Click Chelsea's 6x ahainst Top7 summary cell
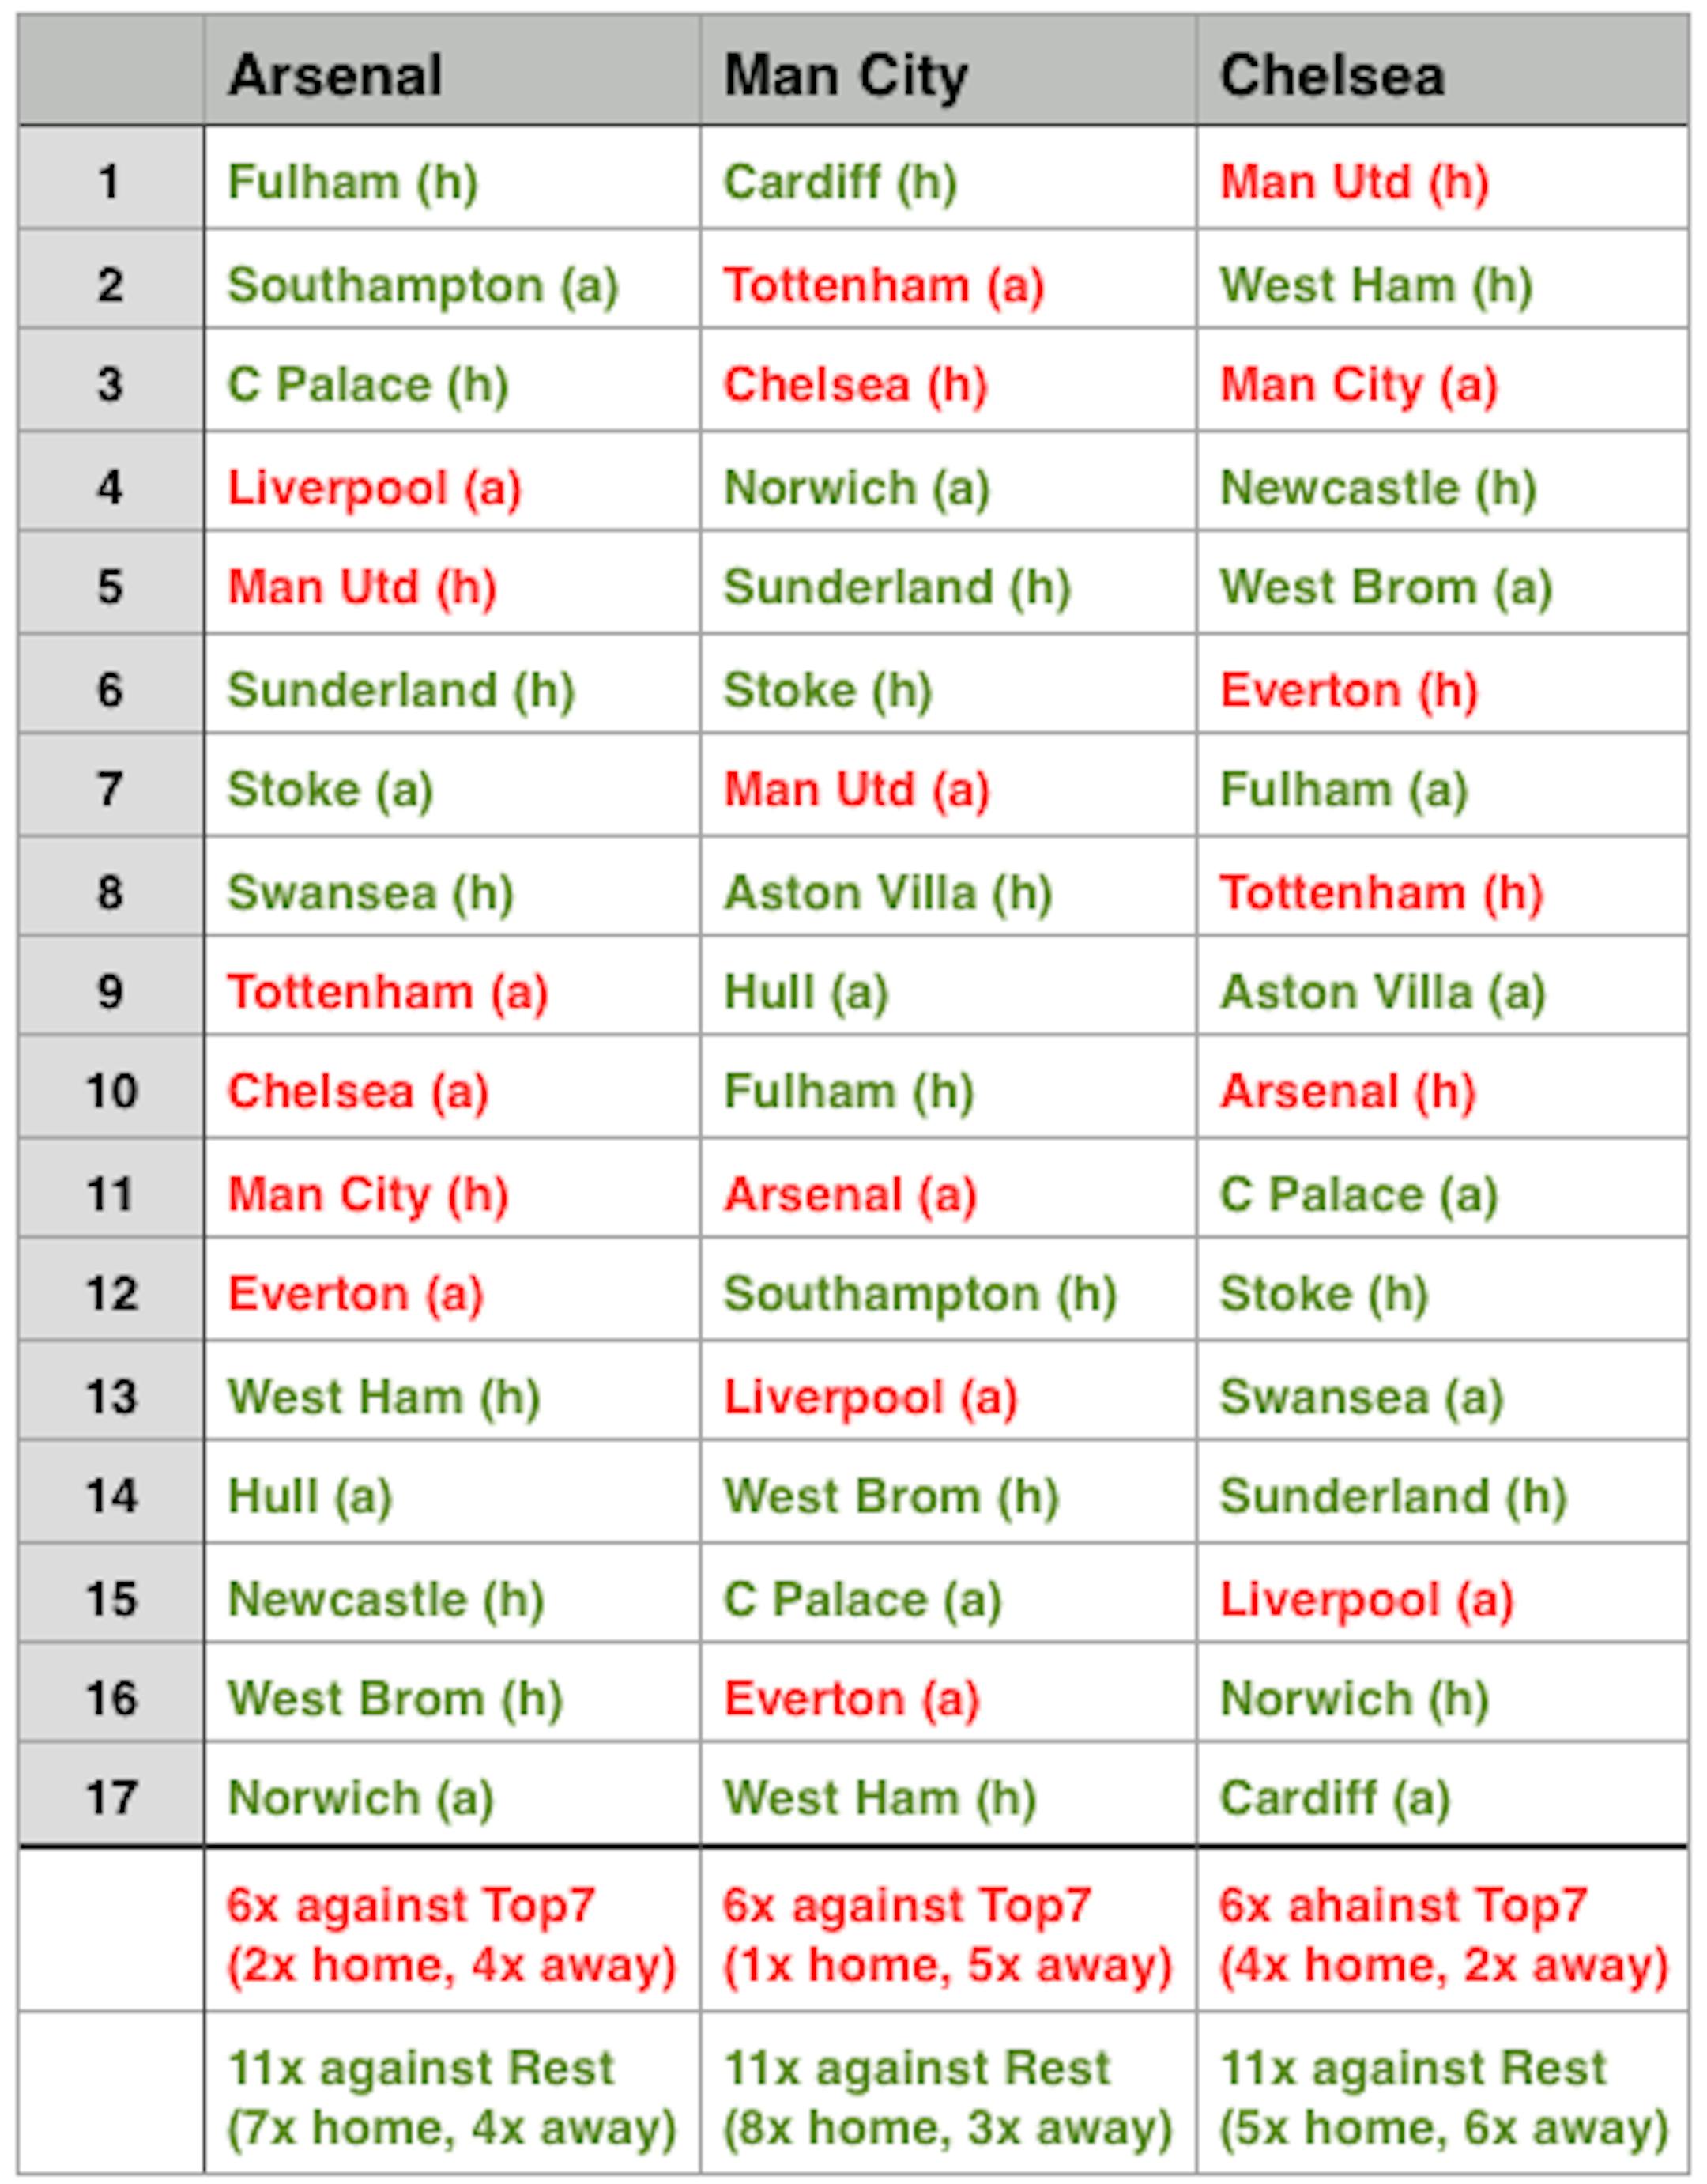 tap(1442, 1935)
